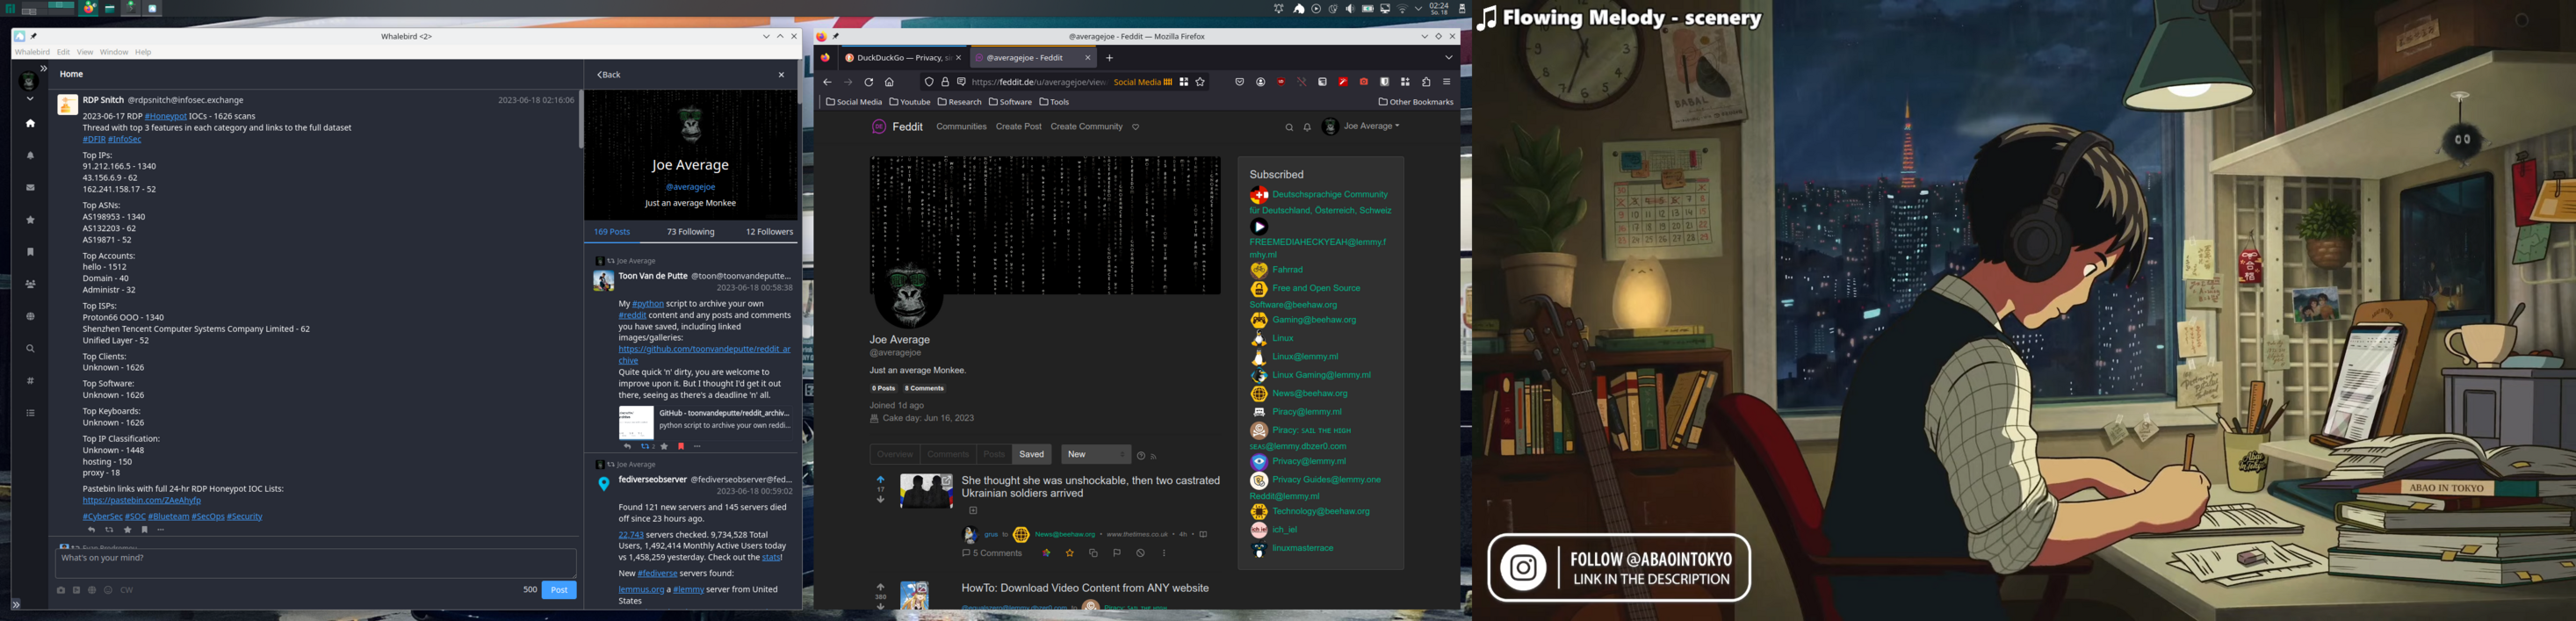Switch to 73 Following tab in profile

(691, 232)
